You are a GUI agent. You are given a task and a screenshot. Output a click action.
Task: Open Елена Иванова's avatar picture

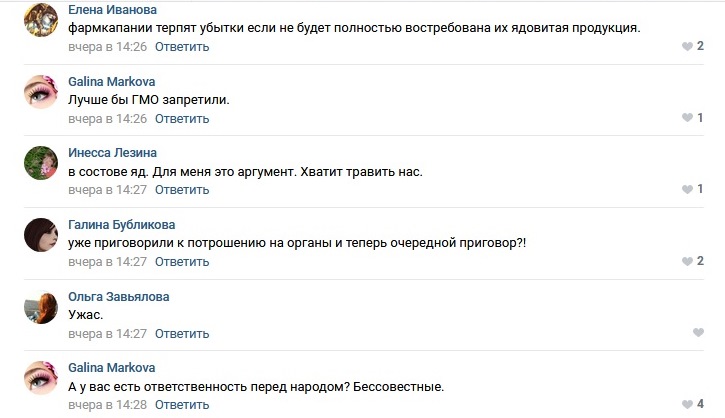(41, 20)
